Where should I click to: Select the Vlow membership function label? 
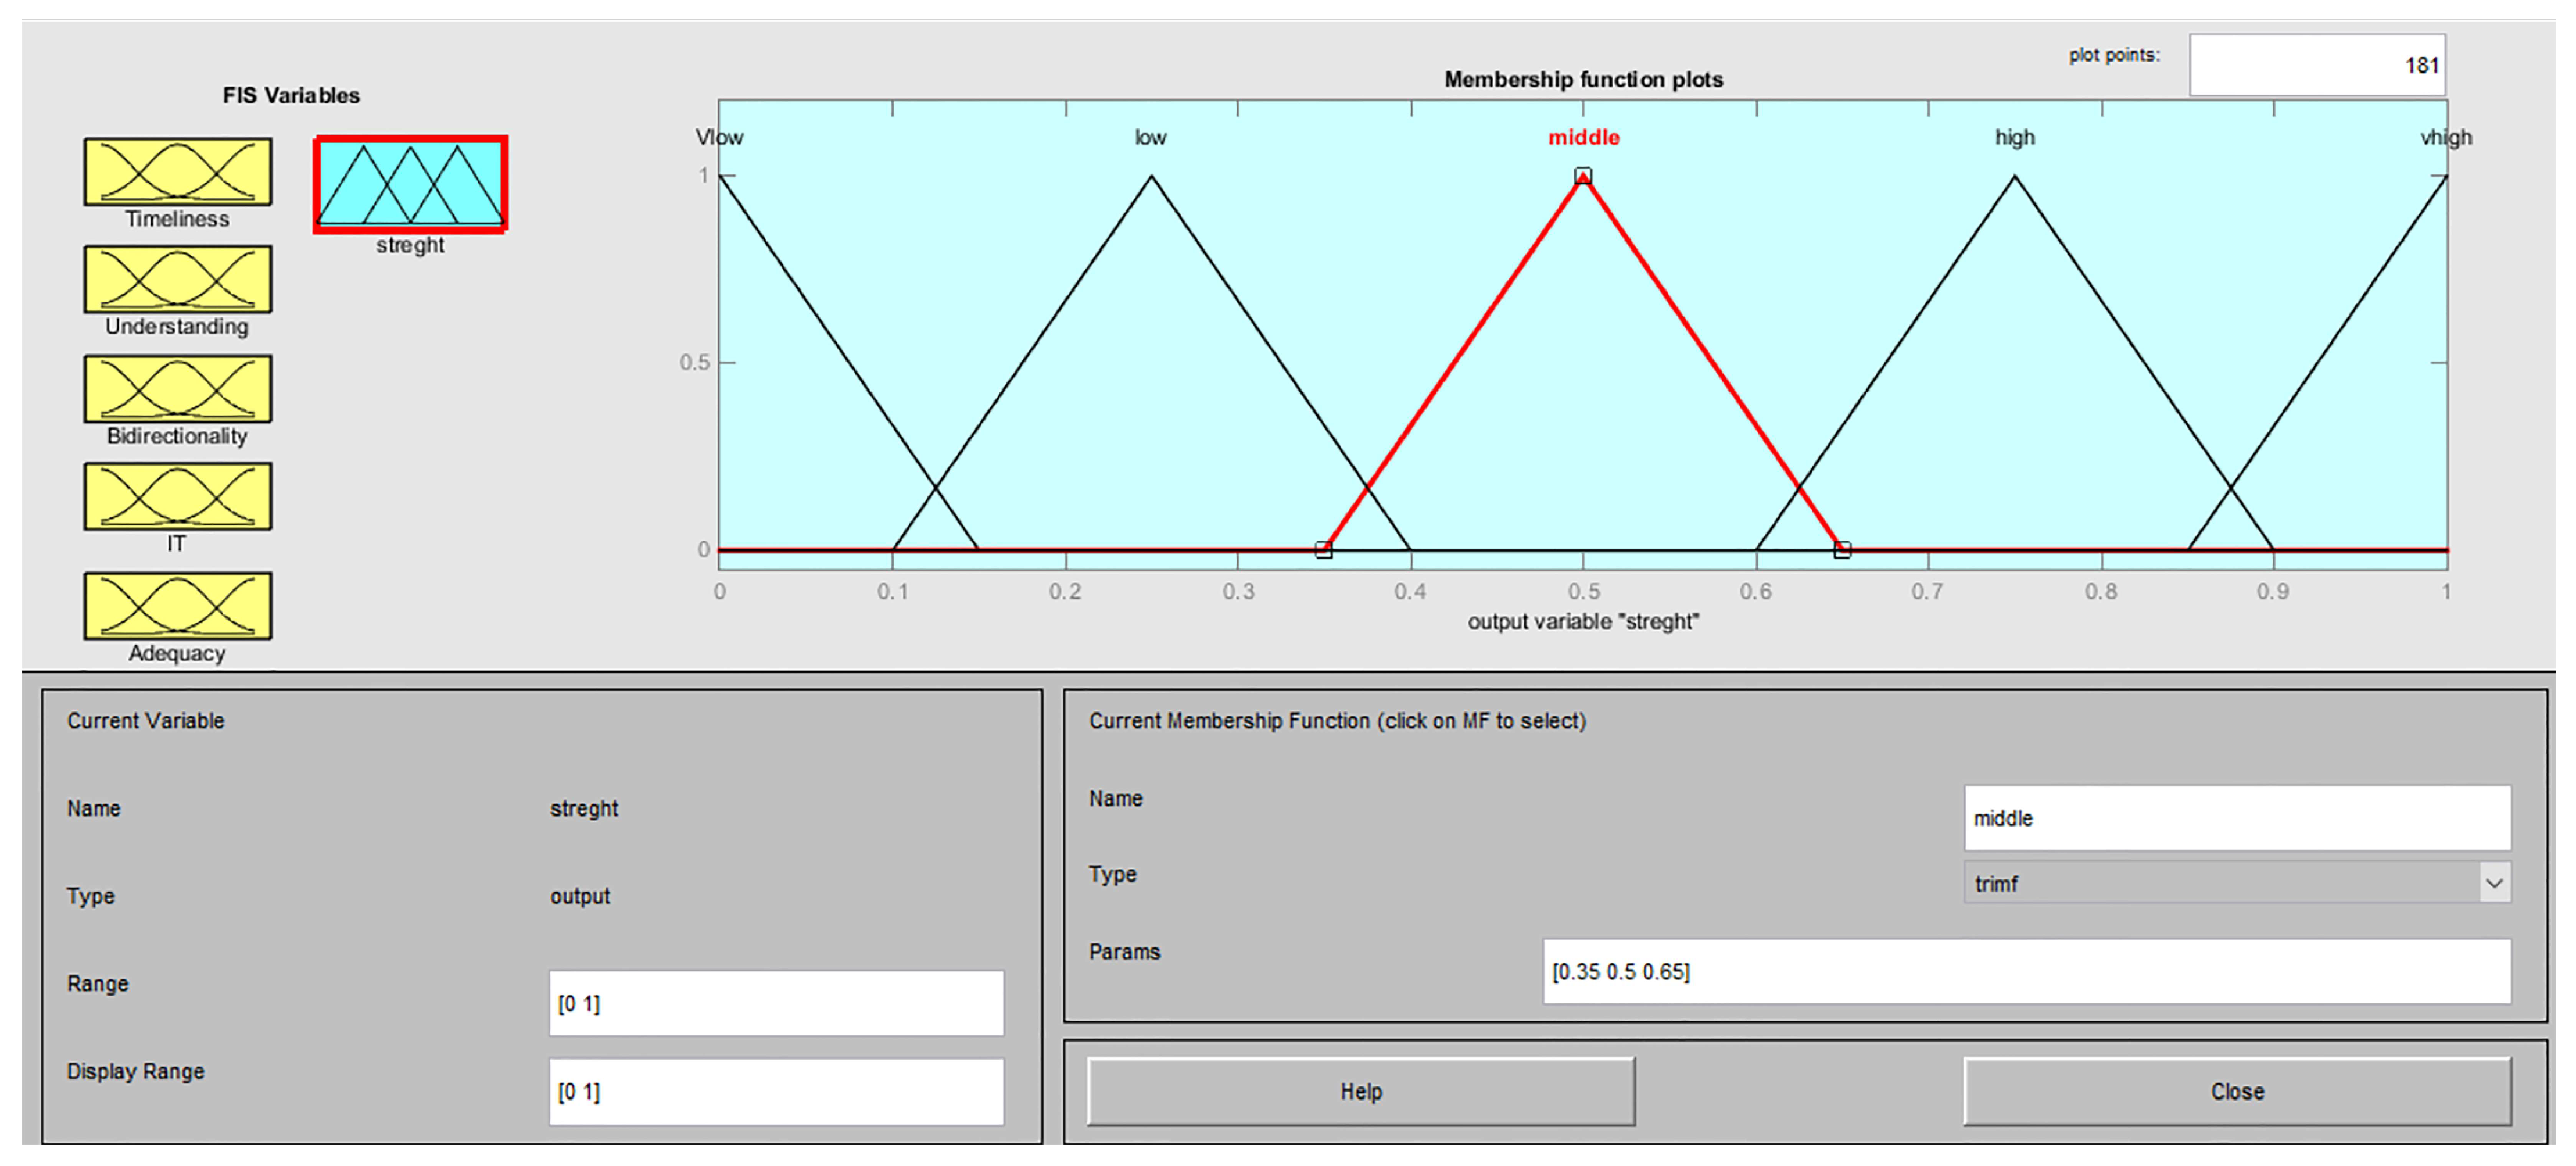click(x=720, y=138)
